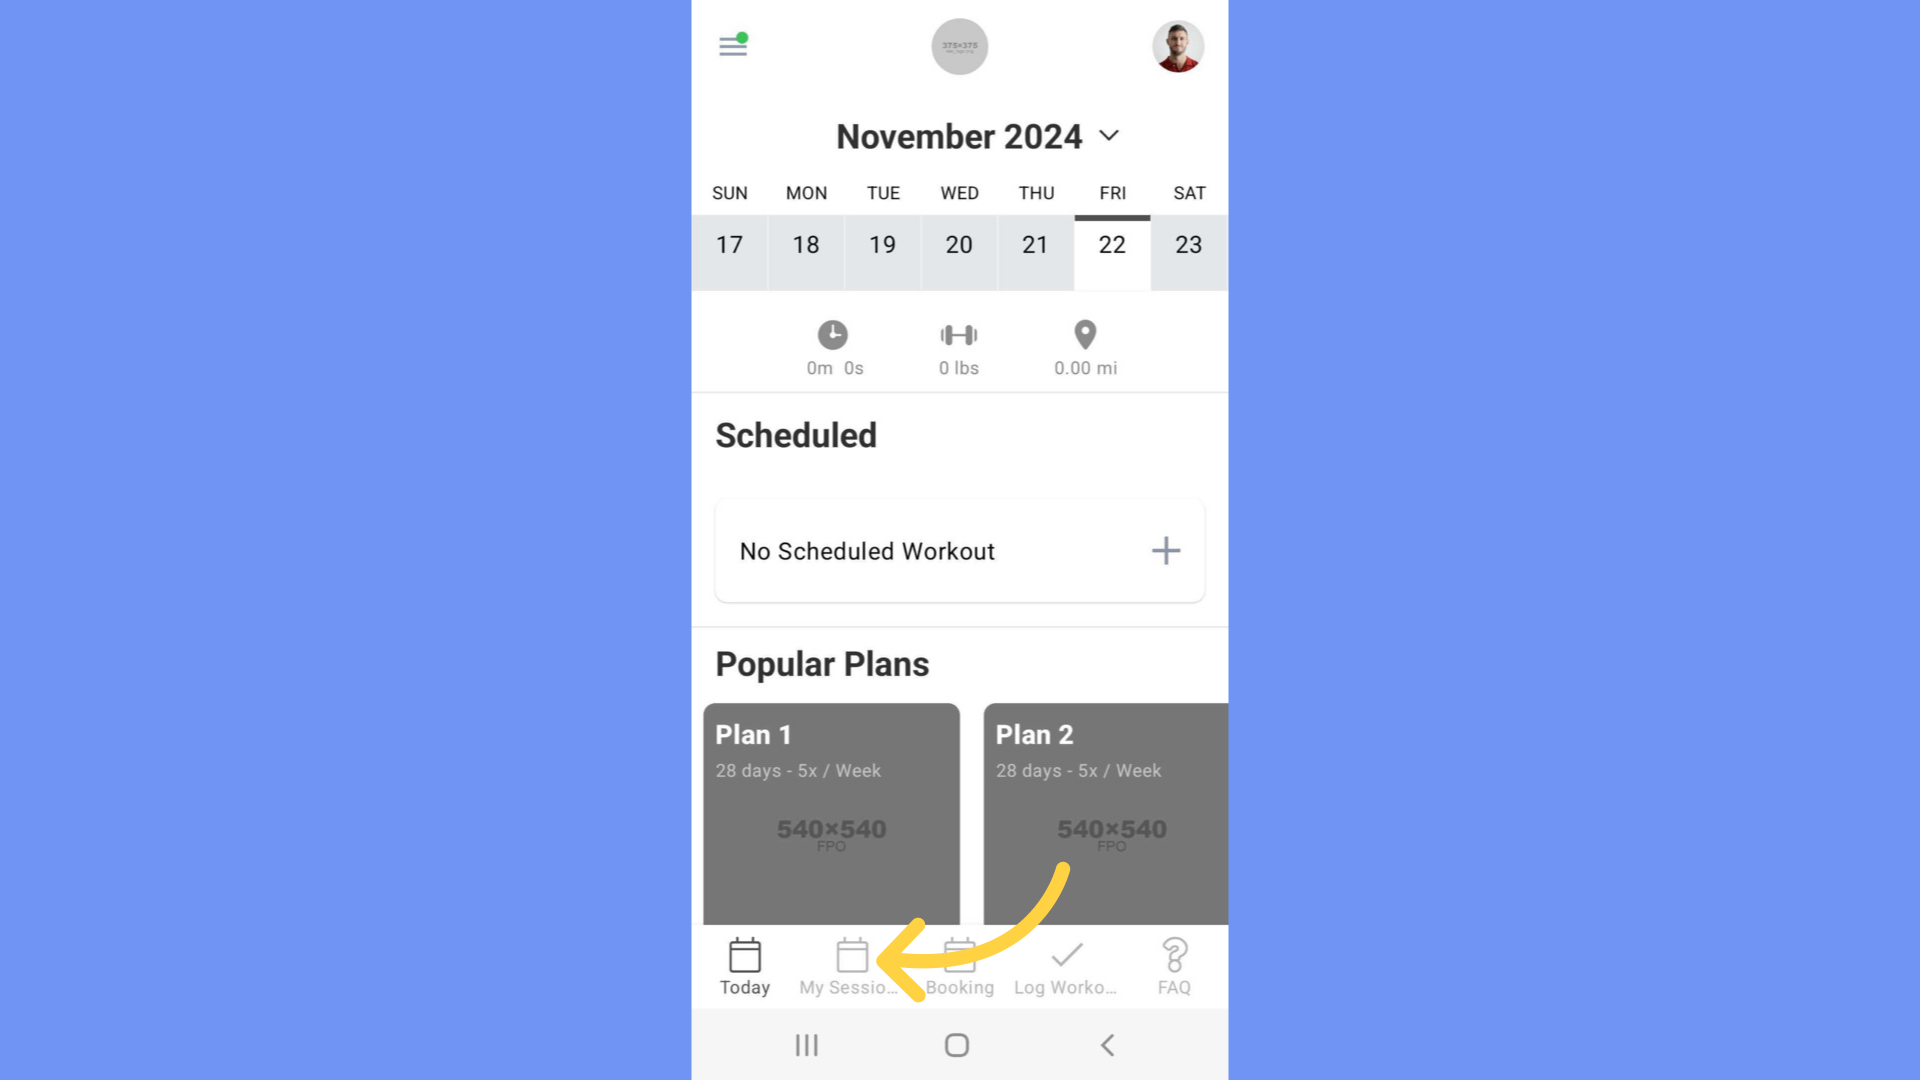Open the workout timer icon
This screenshot has height=1080, width=1920.
coord(833,334)
